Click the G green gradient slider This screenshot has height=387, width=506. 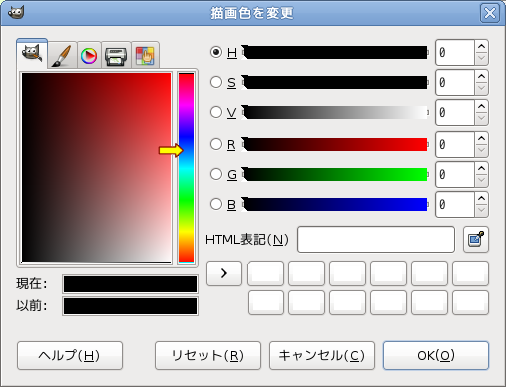click(335, 174)
